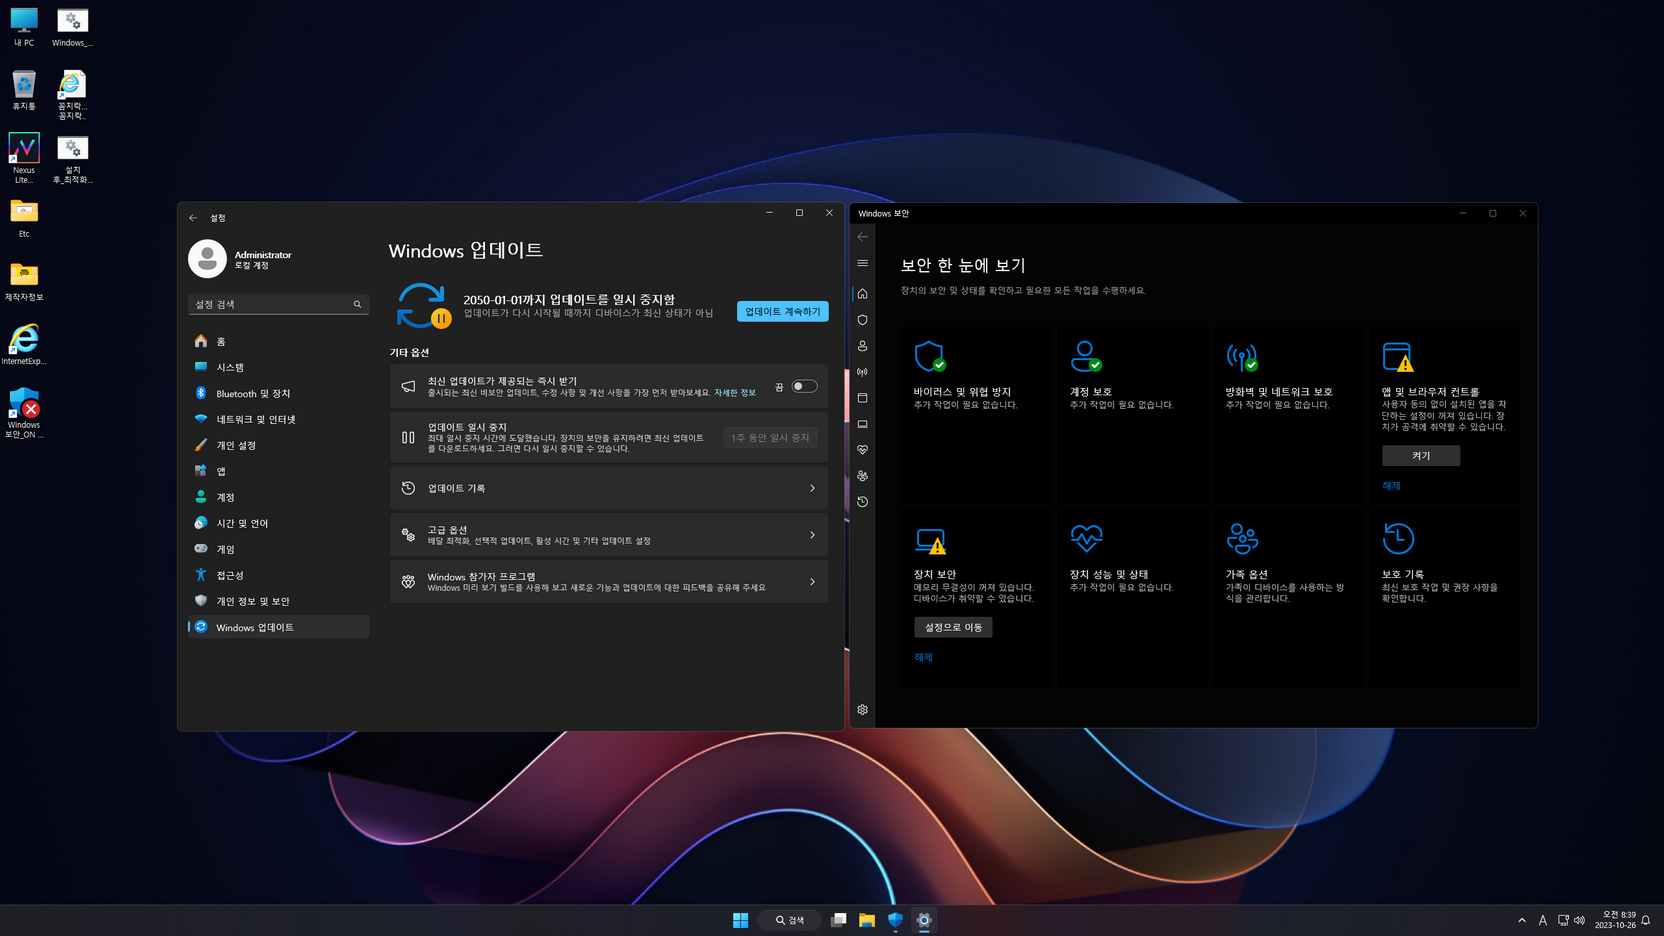Open File Explorer from taskbar
This screenshot has width=1664, height=936.
867,920
